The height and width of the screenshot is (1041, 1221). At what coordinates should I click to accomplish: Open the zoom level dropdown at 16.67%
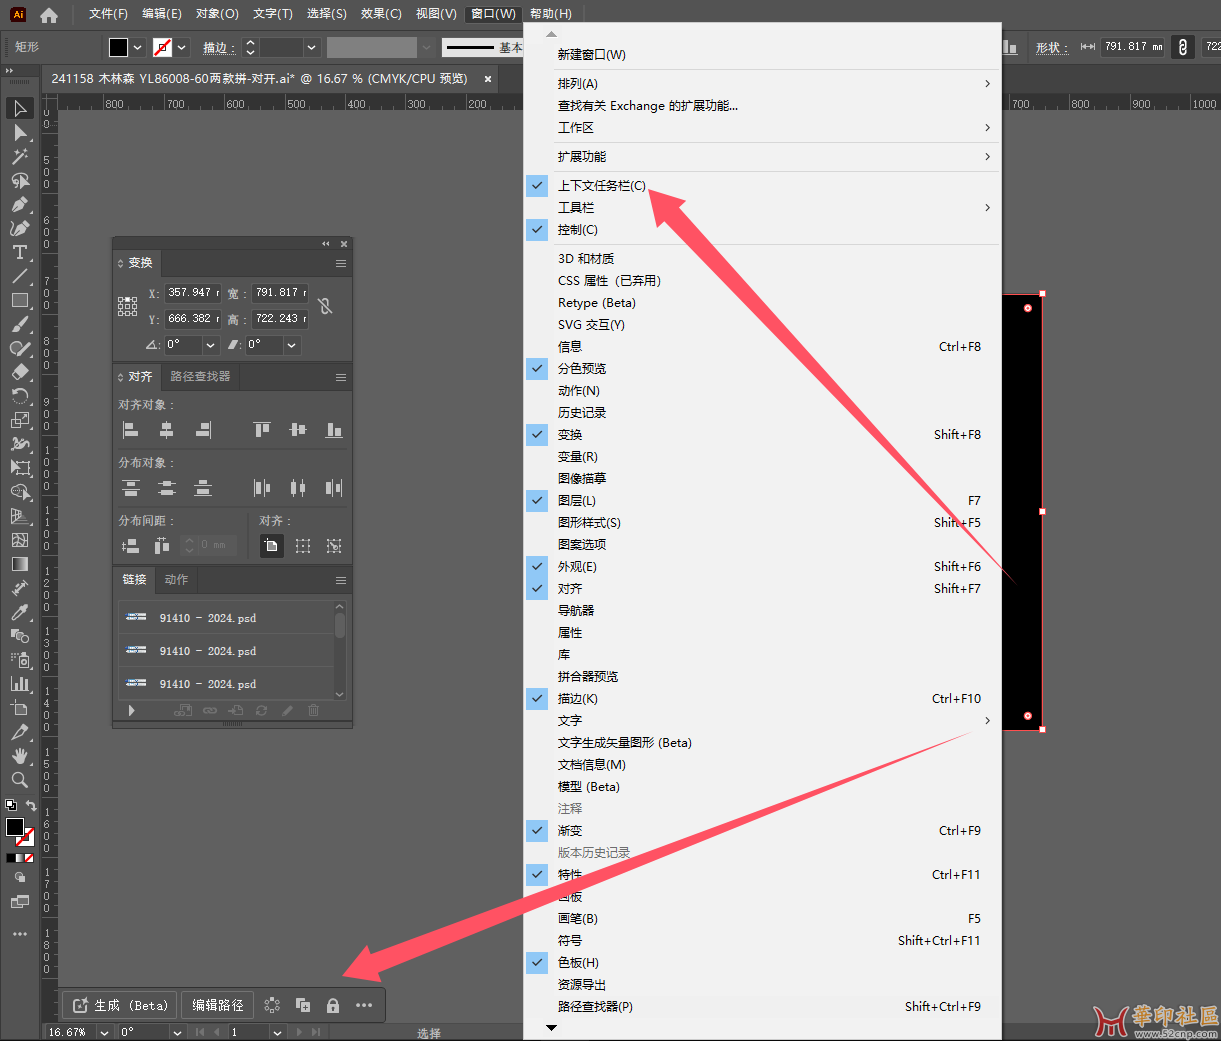coord(104,1032)
